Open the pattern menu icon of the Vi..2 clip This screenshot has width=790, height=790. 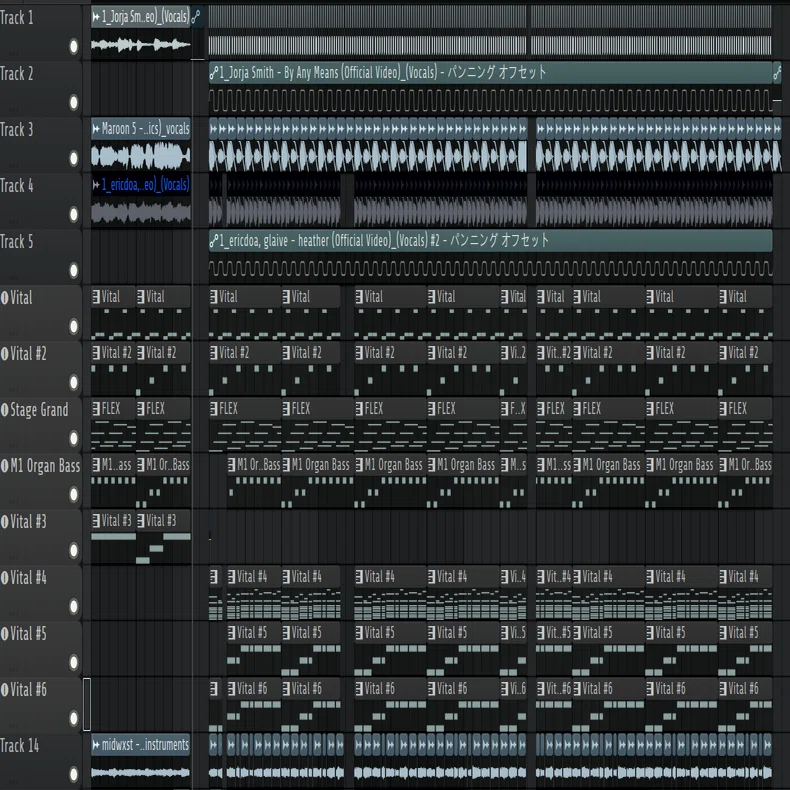[x=504, y=353]
